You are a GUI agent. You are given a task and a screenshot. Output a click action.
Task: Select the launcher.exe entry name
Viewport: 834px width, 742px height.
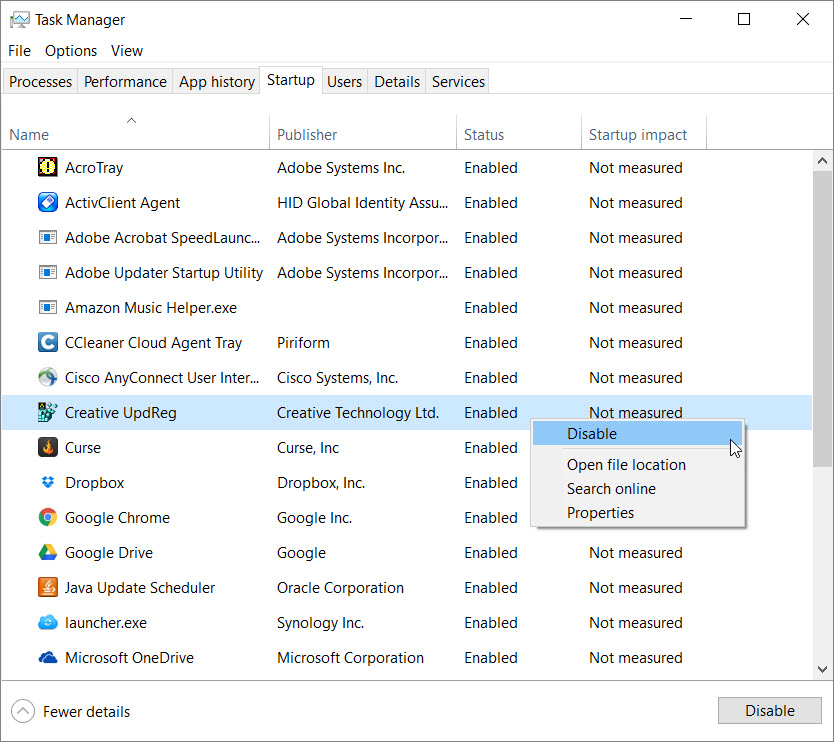click(106, 623)
